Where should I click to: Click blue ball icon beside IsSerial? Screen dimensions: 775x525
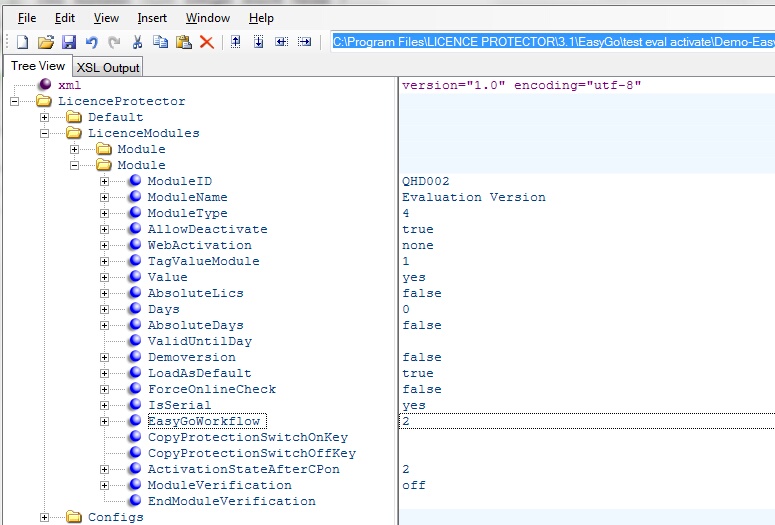tap(135, 405)
